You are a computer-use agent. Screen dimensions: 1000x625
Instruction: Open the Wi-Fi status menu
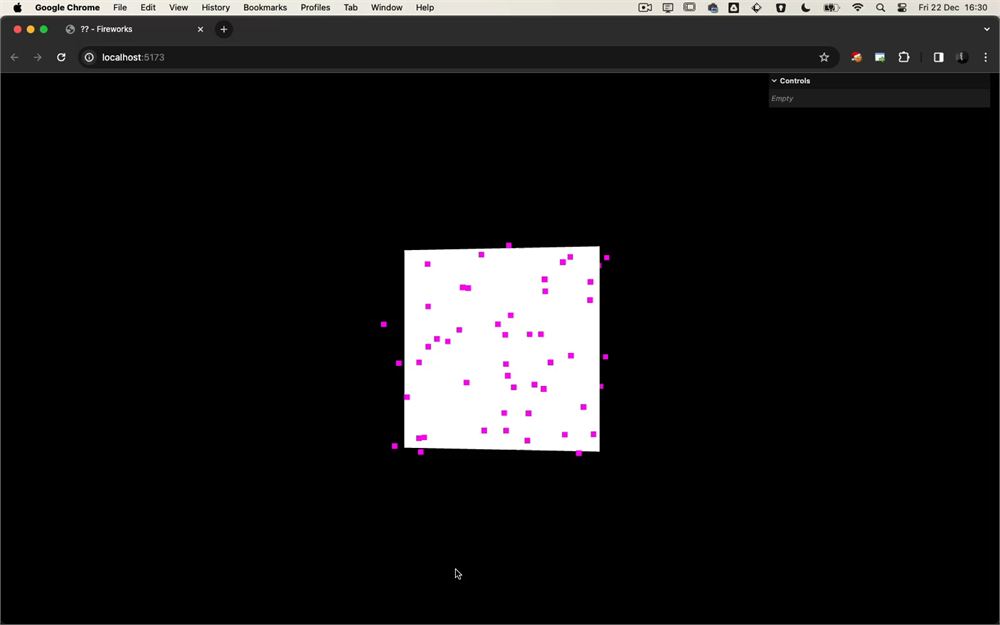tap(858, 8)
